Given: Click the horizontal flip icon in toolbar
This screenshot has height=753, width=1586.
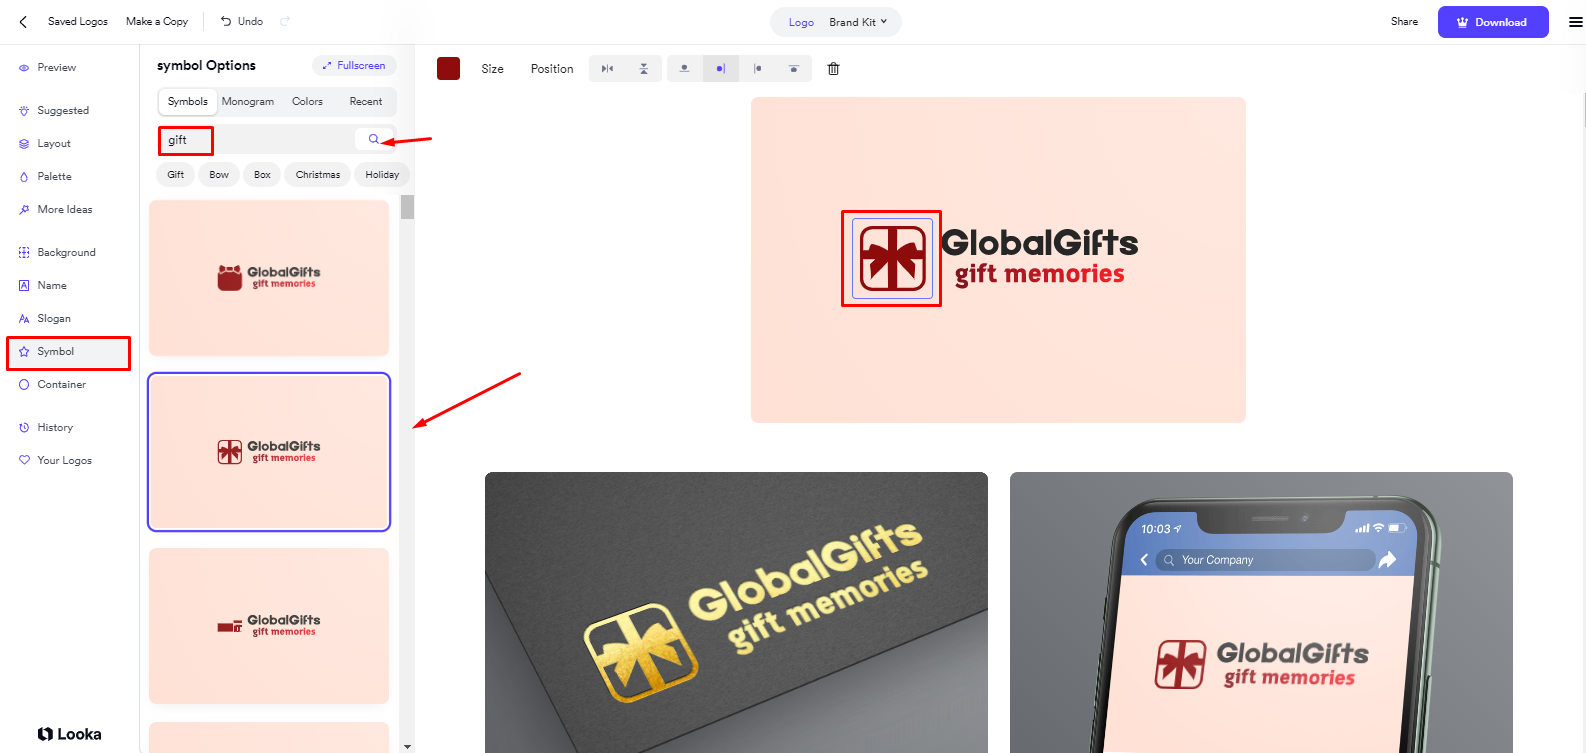Looking at the screenshot, I should click(x=607, y=69).
